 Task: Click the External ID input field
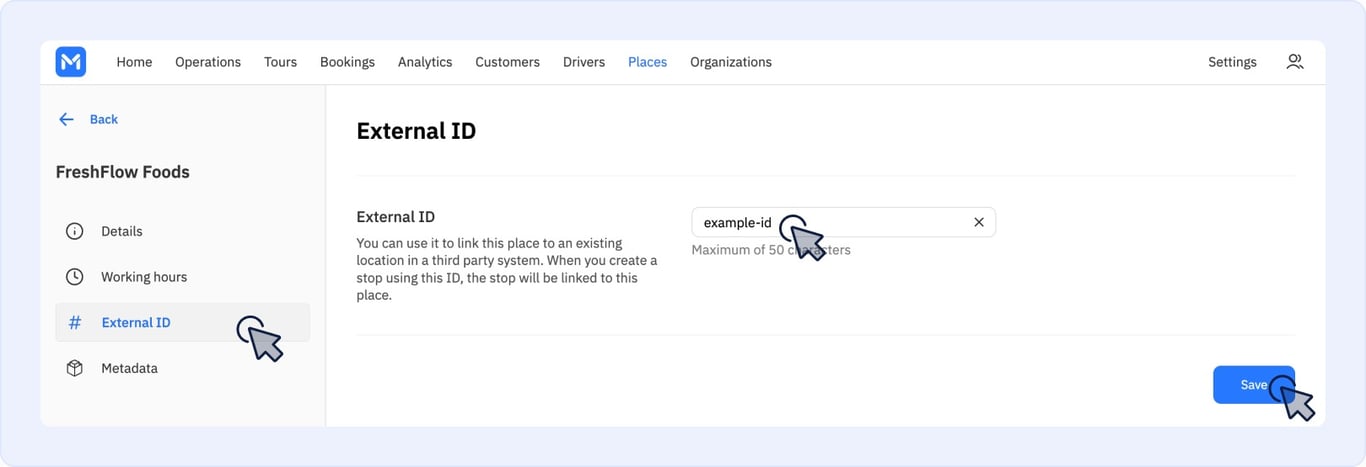tap(843, 222)
